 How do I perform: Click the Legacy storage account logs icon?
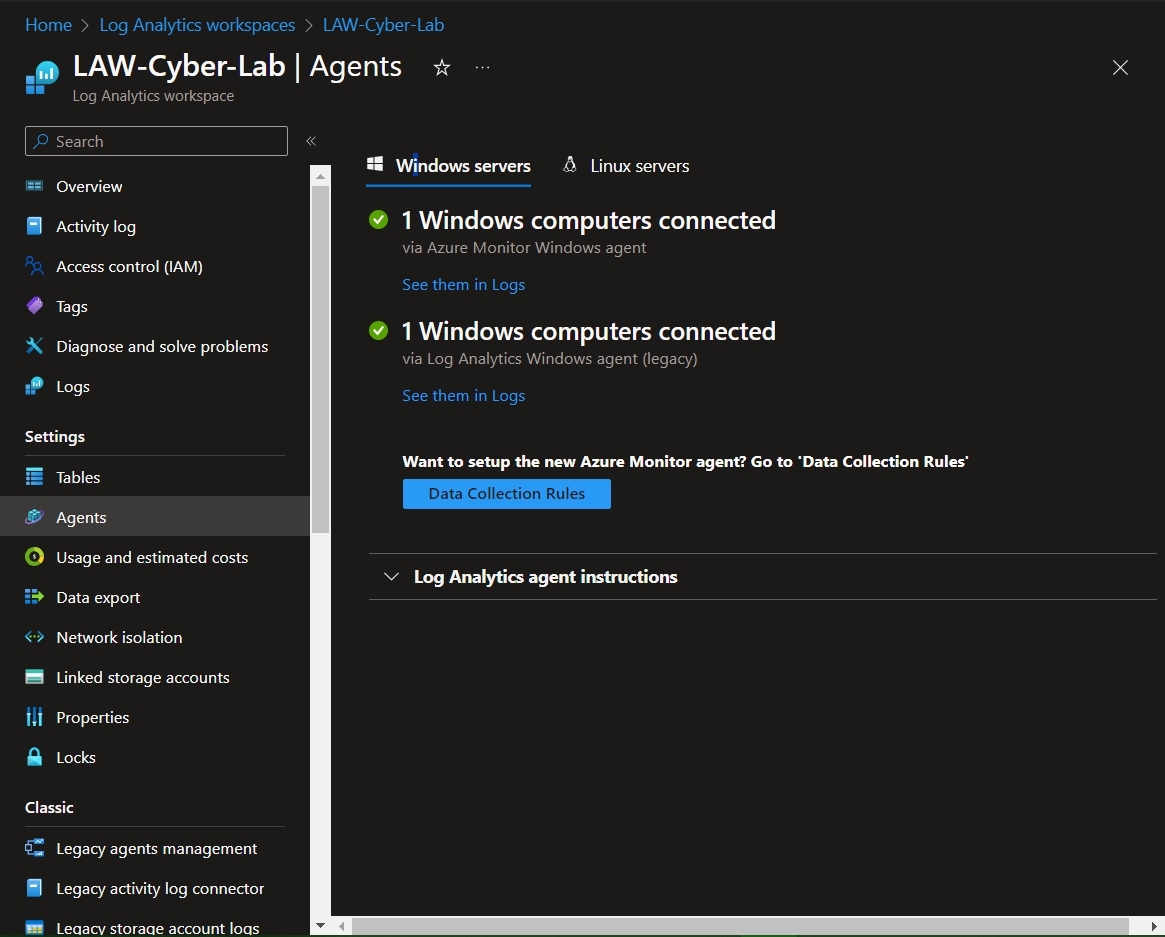(x=34, y=928)
